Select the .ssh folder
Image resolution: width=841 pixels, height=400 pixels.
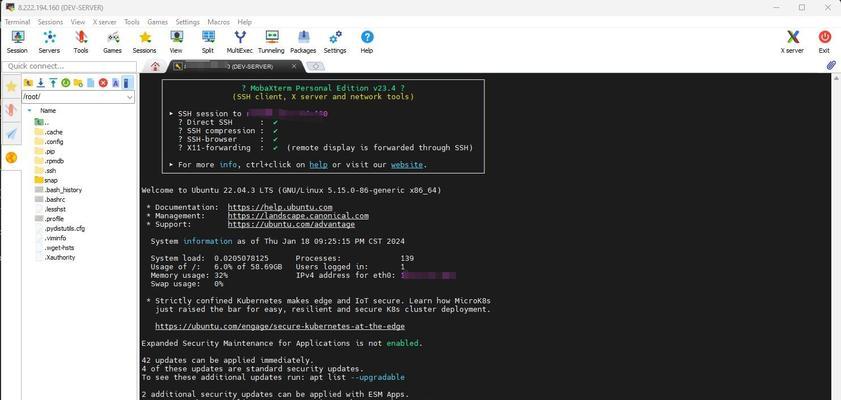click(46, 171)
